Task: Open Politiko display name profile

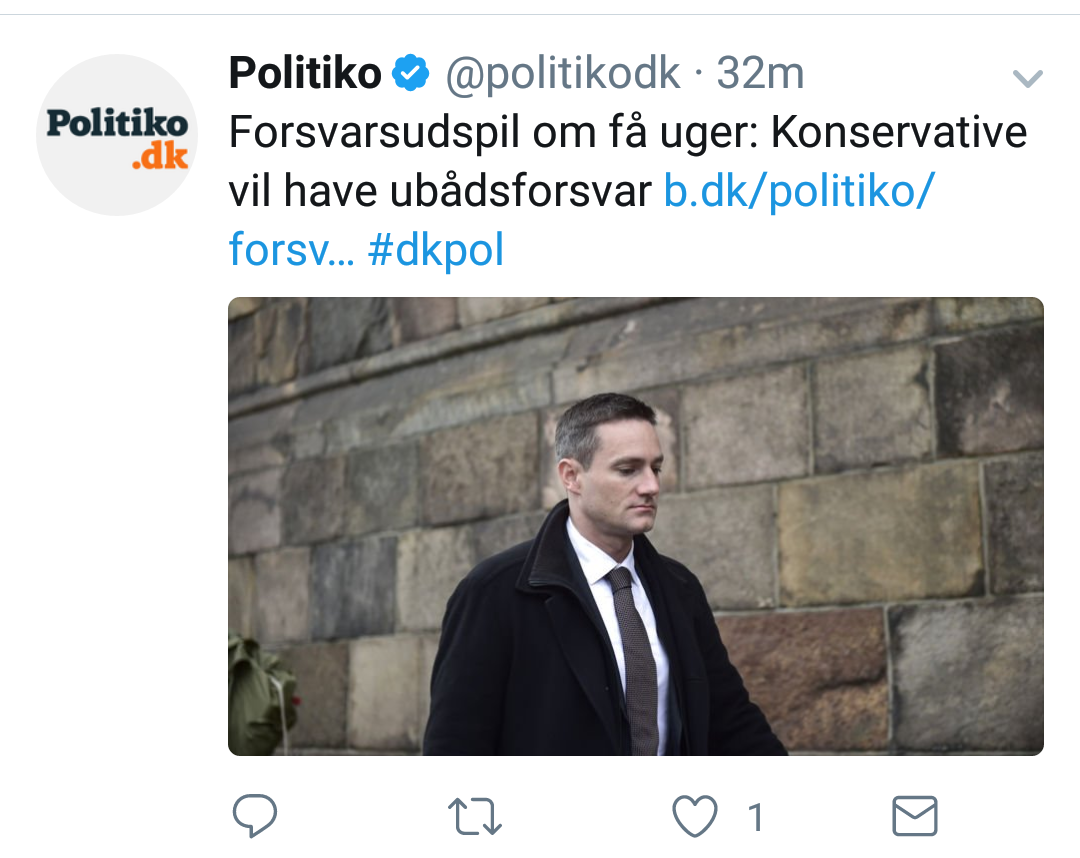Action: [305, 73]
